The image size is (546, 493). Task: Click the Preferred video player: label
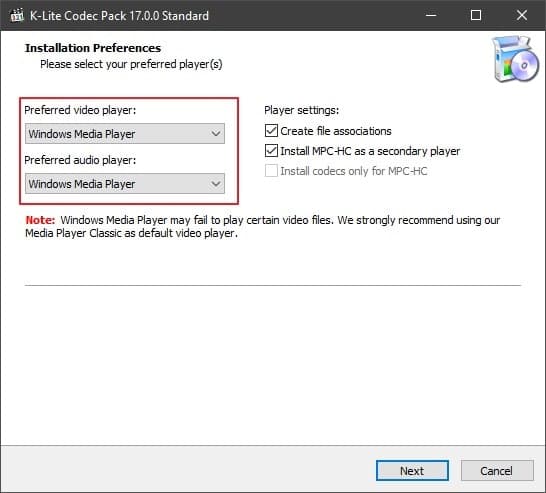point(80,110)
